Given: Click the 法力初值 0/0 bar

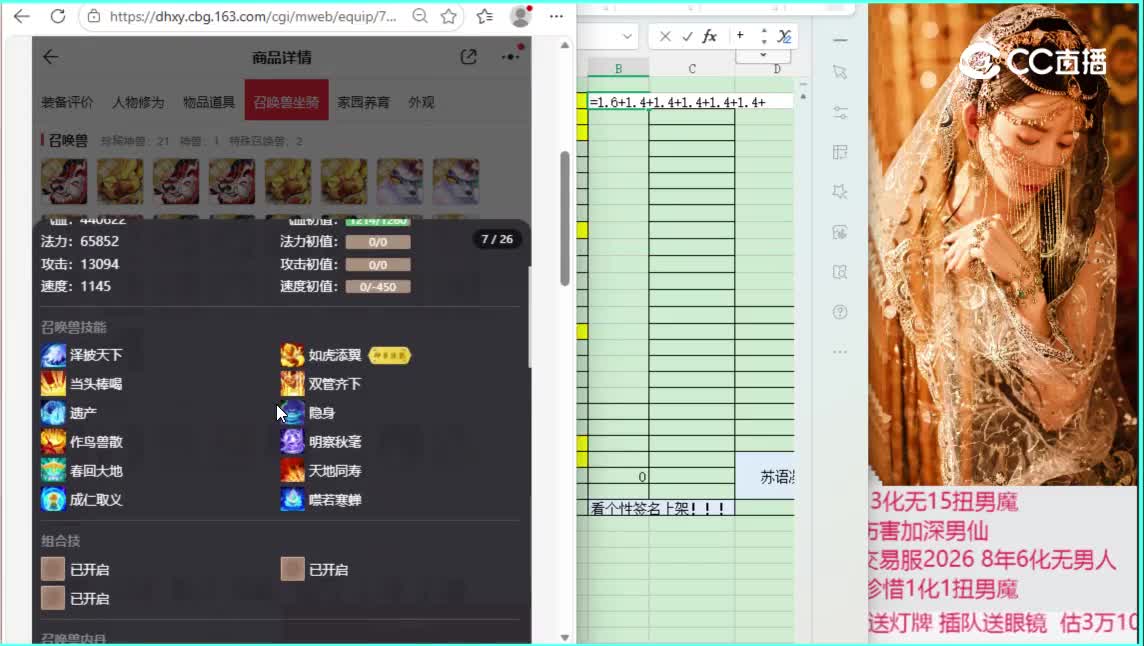Looking at the screenshot, I should click(x=378, y=242).
